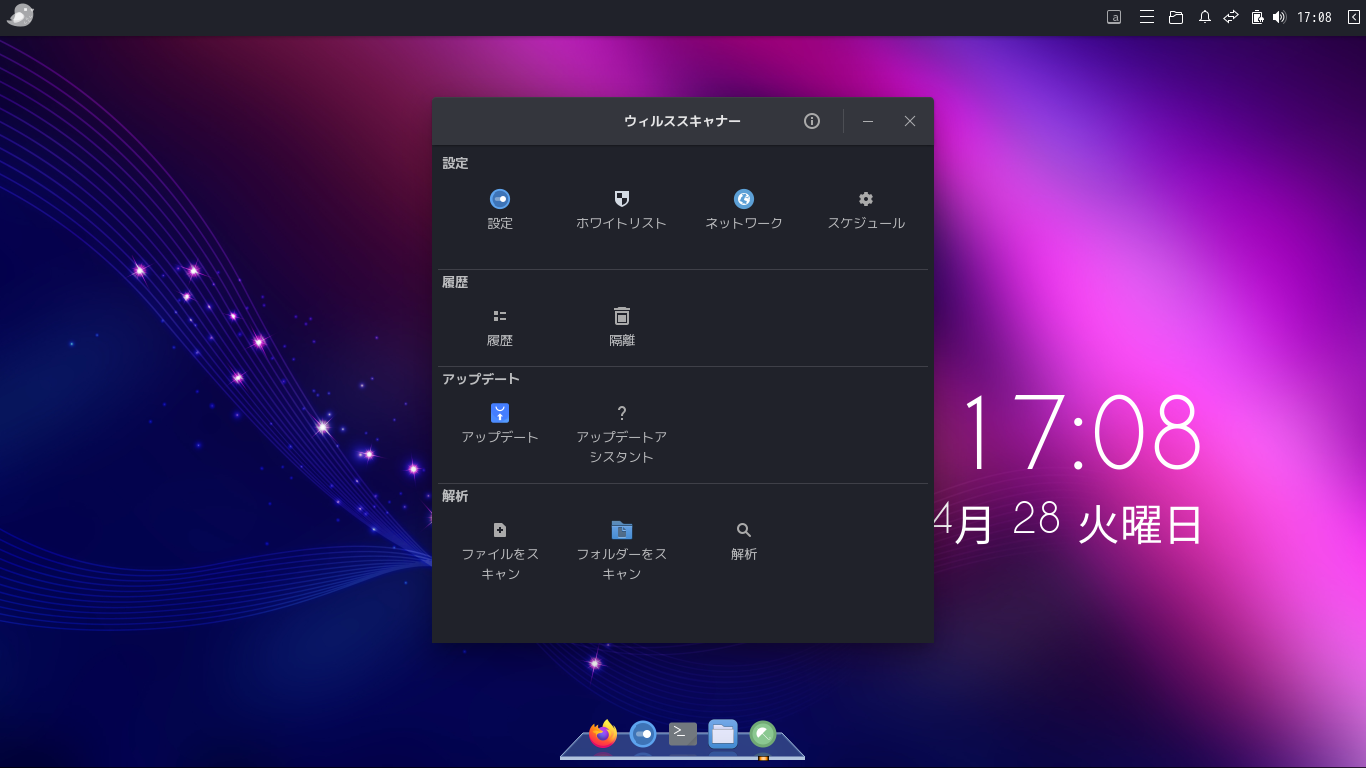Open the three-line menu in the panel
The height and width of the screenshot is (768, 1366).
point(1147,17)
